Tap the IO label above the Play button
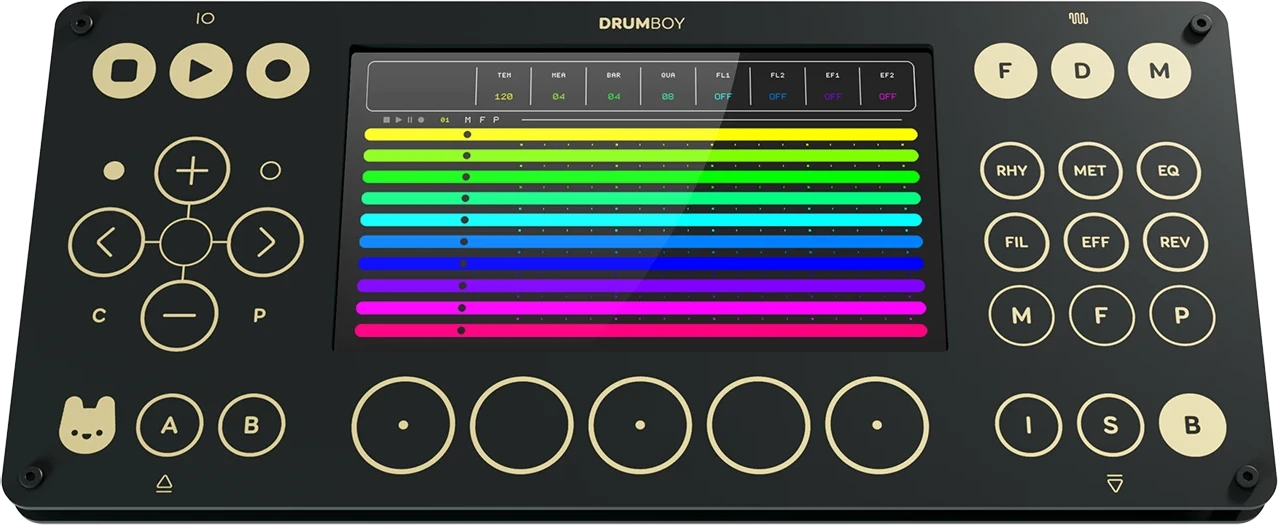1278x525 pixels. pyautogui.click(x=206, y=18)
